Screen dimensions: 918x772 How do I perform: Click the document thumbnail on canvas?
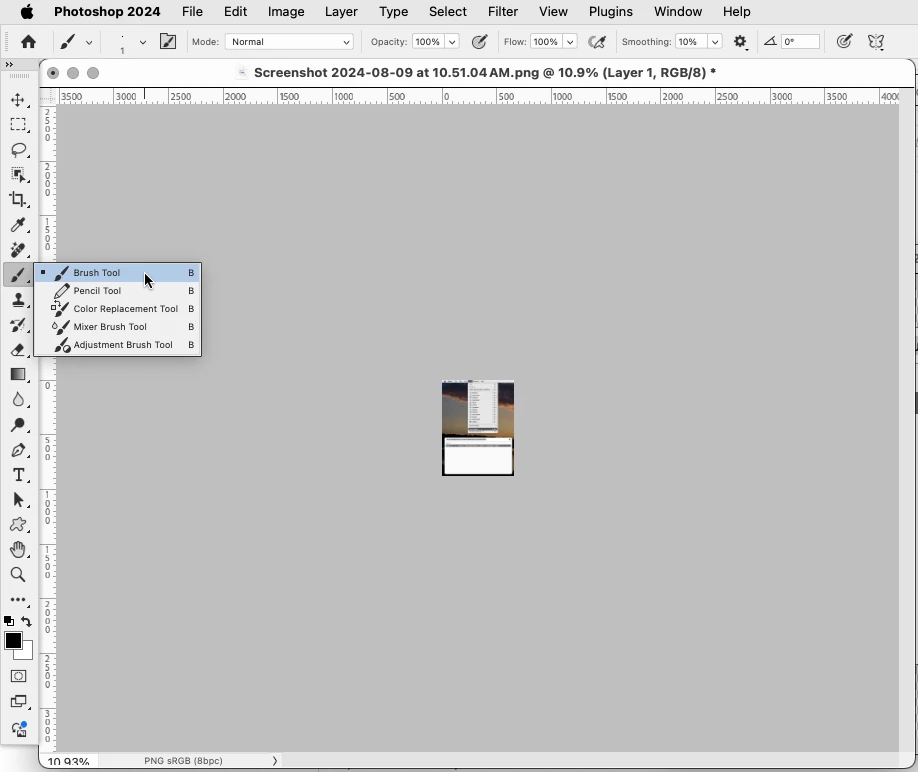478,428
